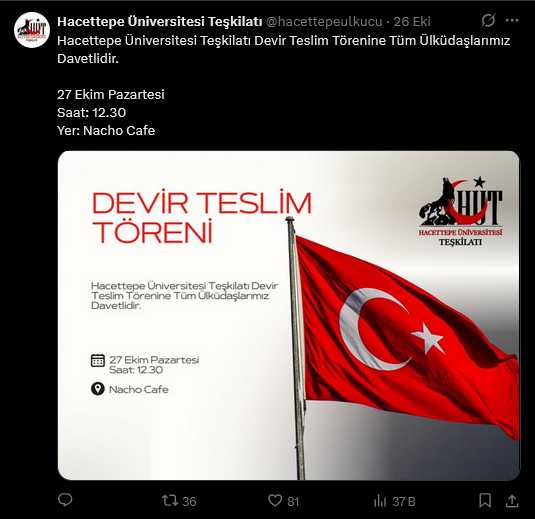Click the like count 81

[293, 501]
